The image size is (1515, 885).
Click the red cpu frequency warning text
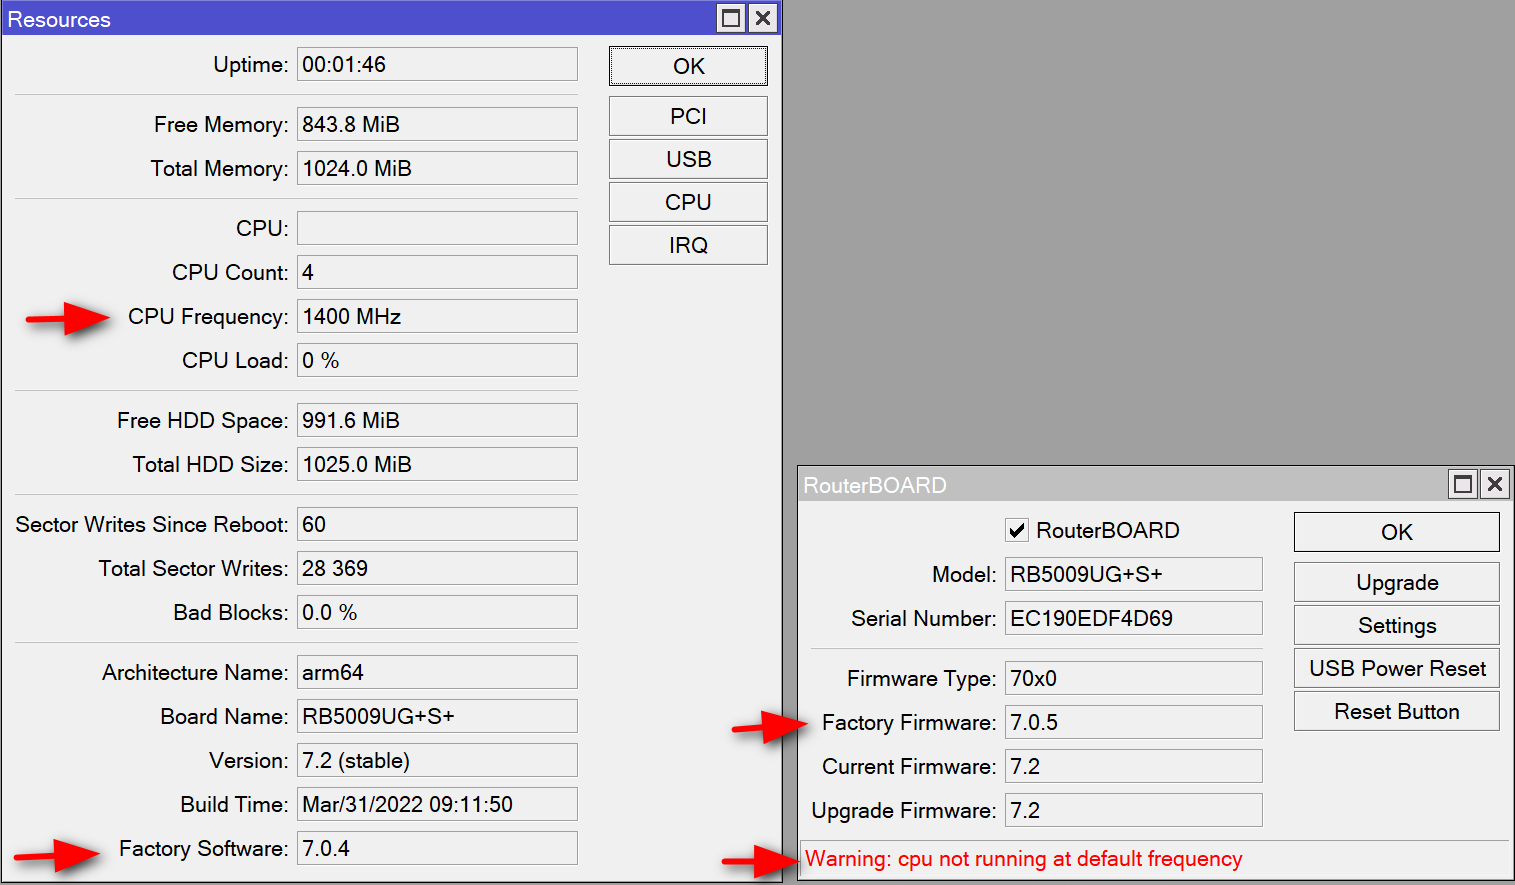[1024, 859]
